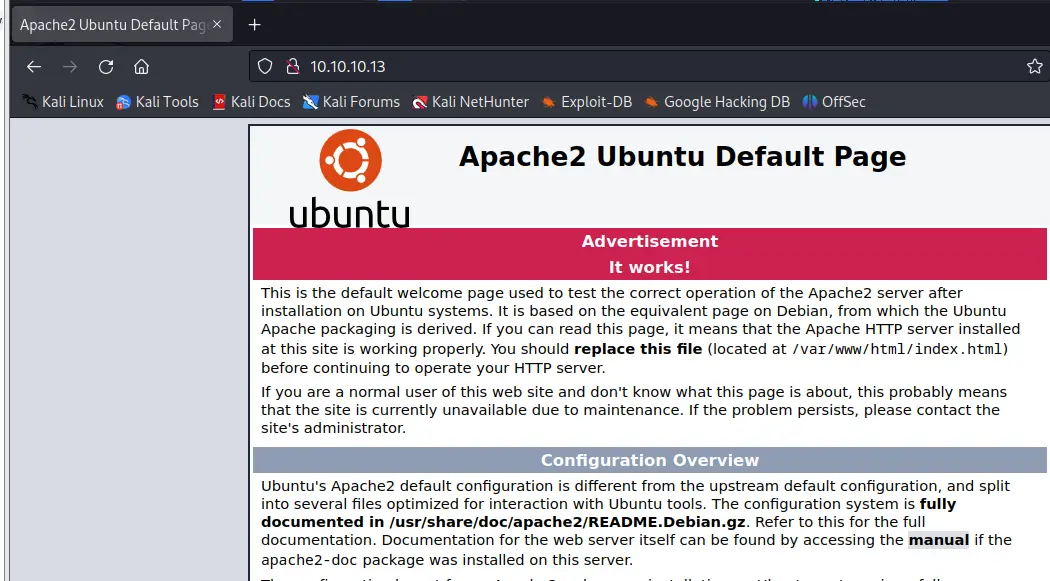Click the /usr/share/doc/apache2/README.Debian.gz path text

[567, 522]
